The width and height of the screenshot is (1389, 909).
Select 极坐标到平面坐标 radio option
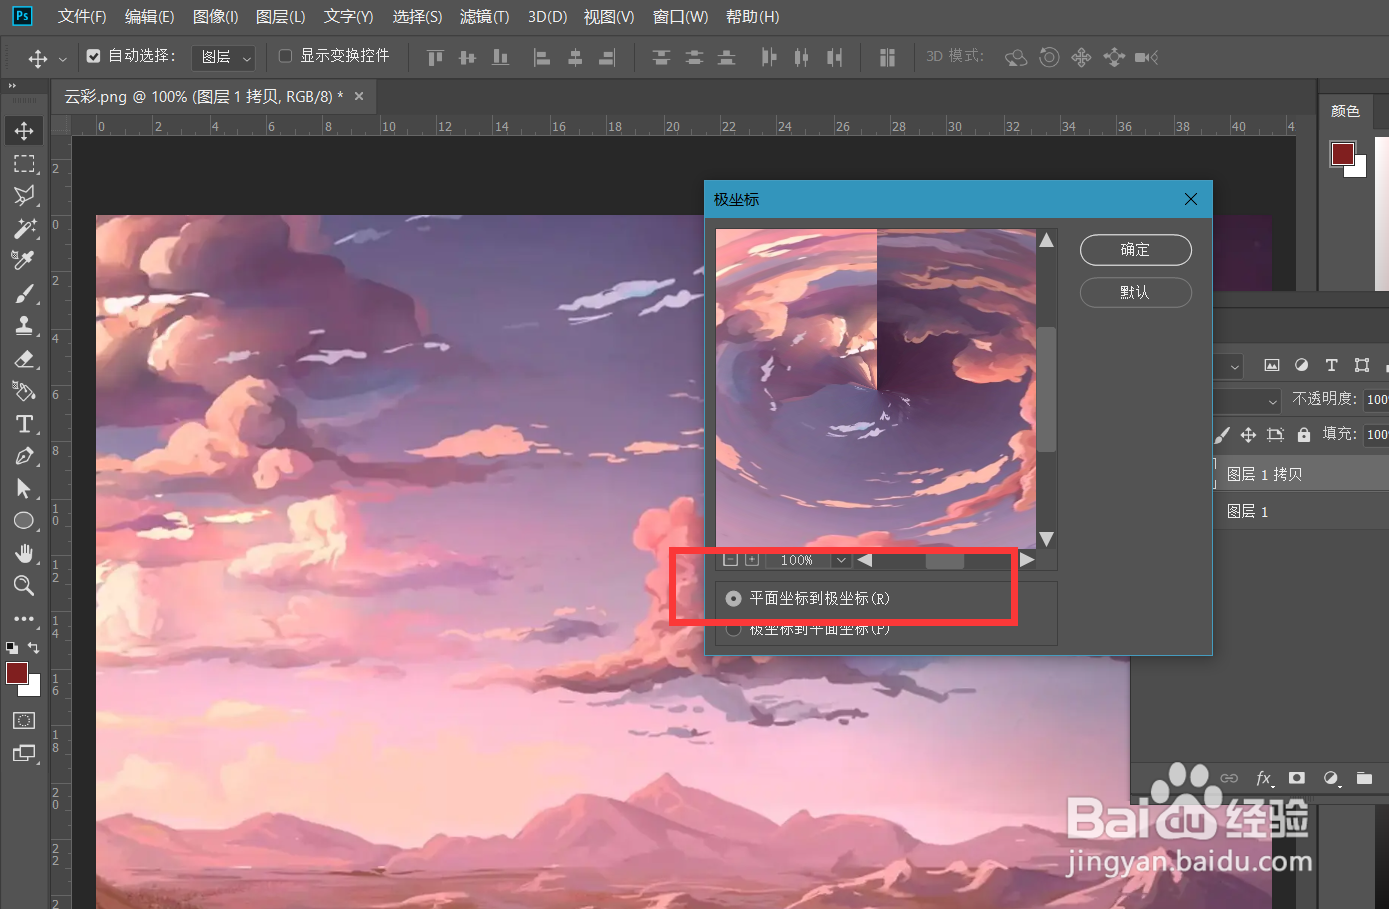(x=734, y=630)
